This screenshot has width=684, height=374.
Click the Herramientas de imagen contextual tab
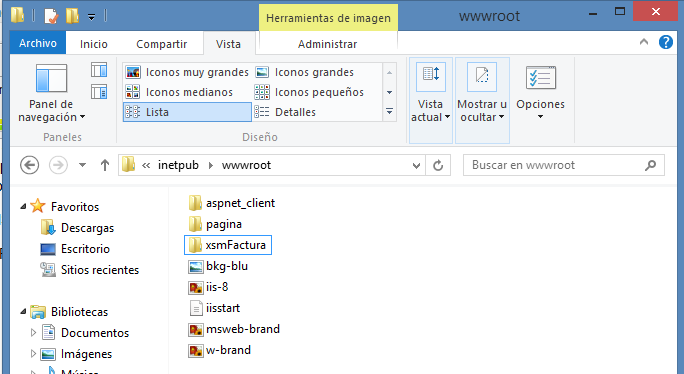click(328, 18)
